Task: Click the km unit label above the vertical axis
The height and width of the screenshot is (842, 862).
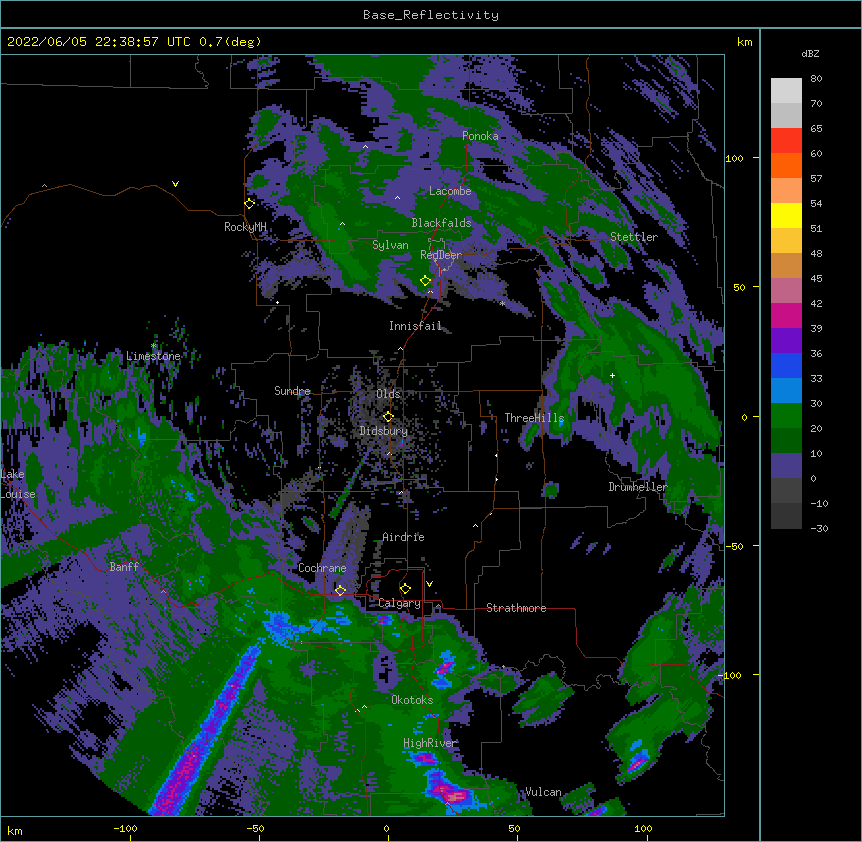Action: pyautogui.click(x=745, y=42)
